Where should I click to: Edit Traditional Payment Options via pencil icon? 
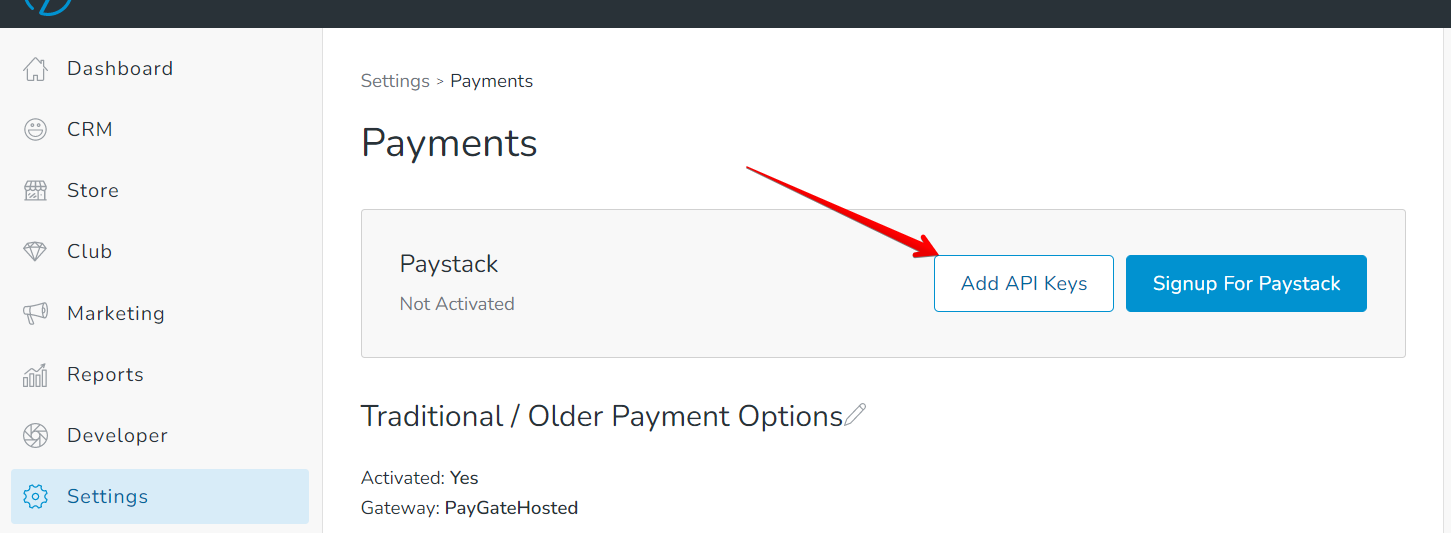click(x=855, y=415)
